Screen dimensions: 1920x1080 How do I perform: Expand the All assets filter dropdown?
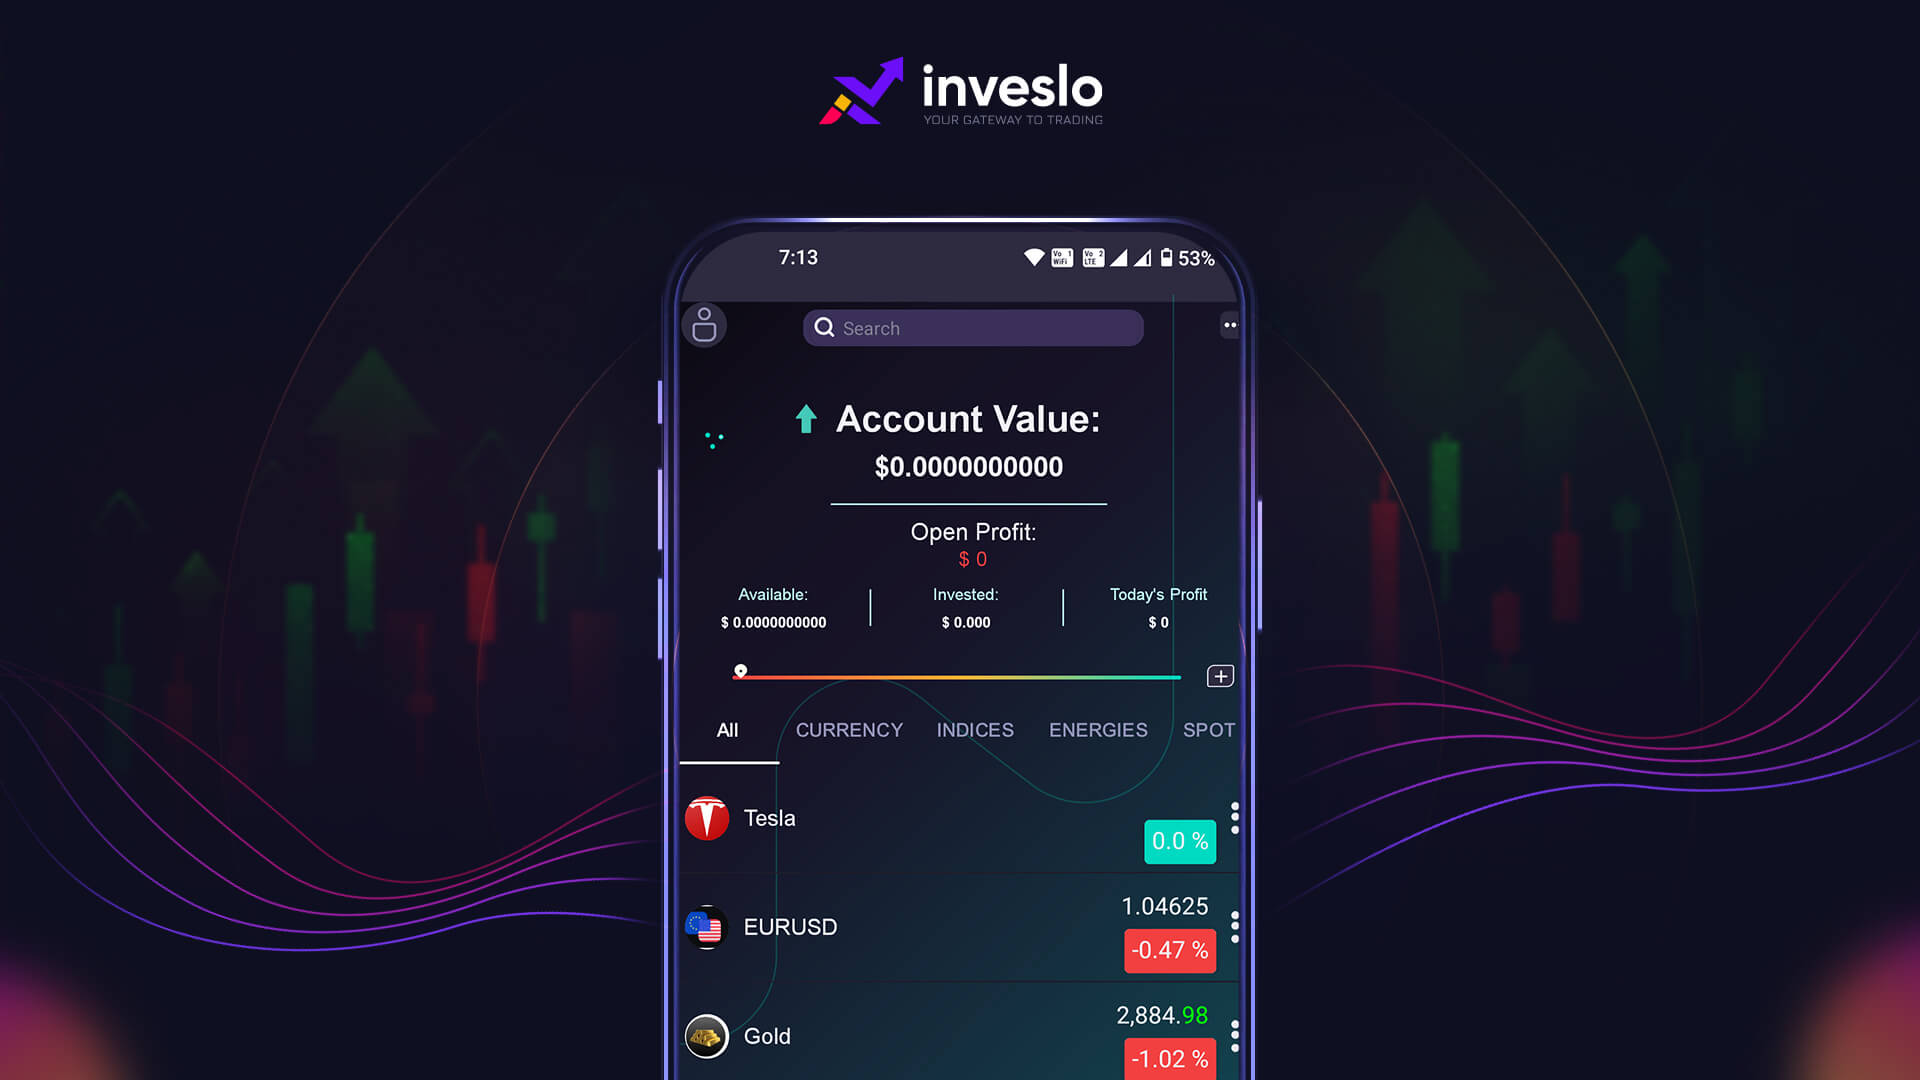click(x=727, y=729)
